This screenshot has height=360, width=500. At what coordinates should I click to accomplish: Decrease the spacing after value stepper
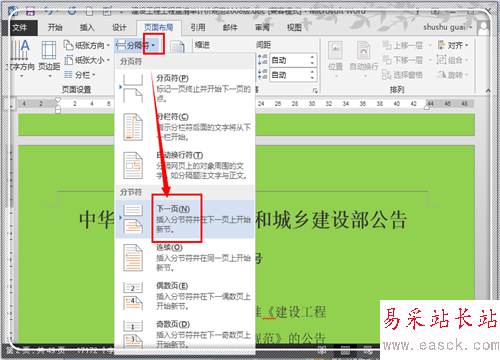point(312,78)
